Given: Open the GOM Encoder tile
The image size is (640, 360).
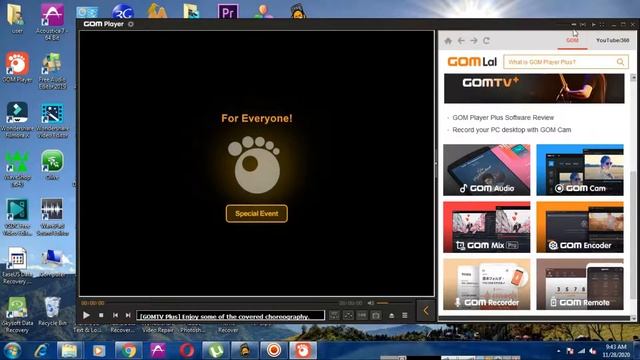Looking at the screenshot, I should tap(580, 227).
